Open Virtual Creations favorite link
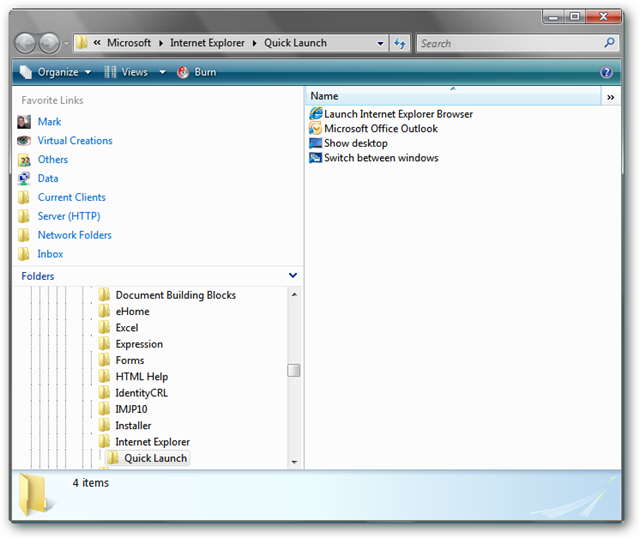The height and width of the screenshot is (539, 640). click(x=75, y=141)
